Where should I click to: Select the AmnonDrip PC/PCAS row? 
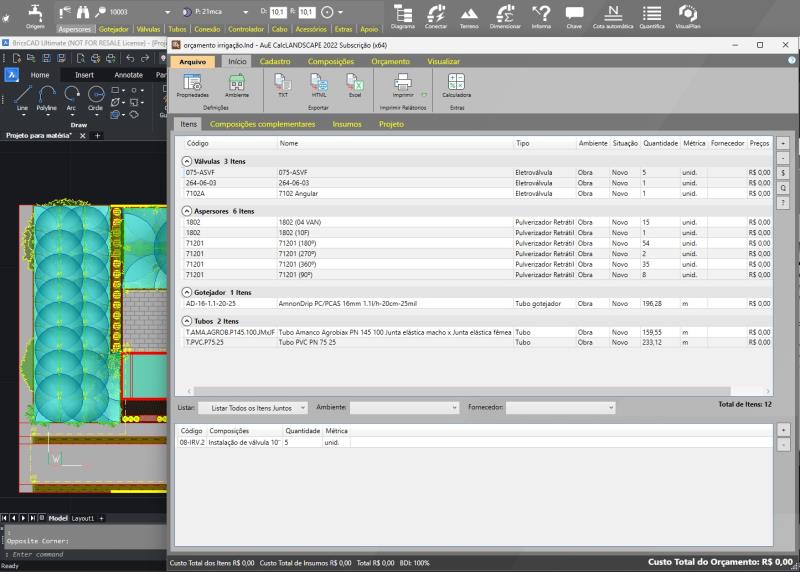(477, 303)
